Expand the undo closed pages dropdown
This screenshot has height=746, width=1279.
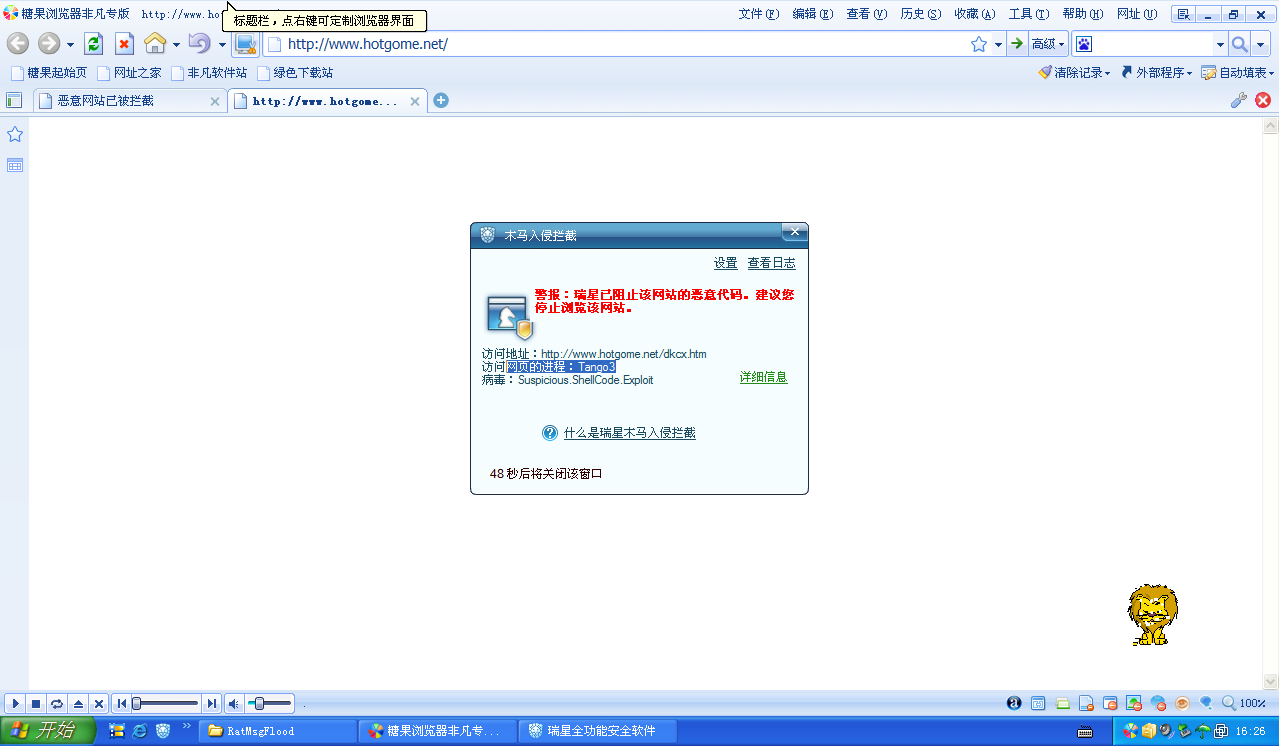222,45
